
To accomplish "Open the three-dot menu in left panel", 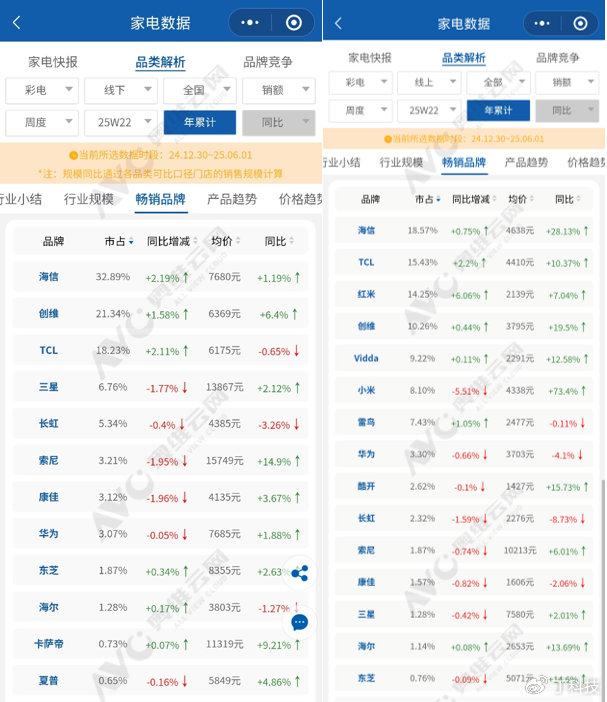I will (x=250, y=22).
